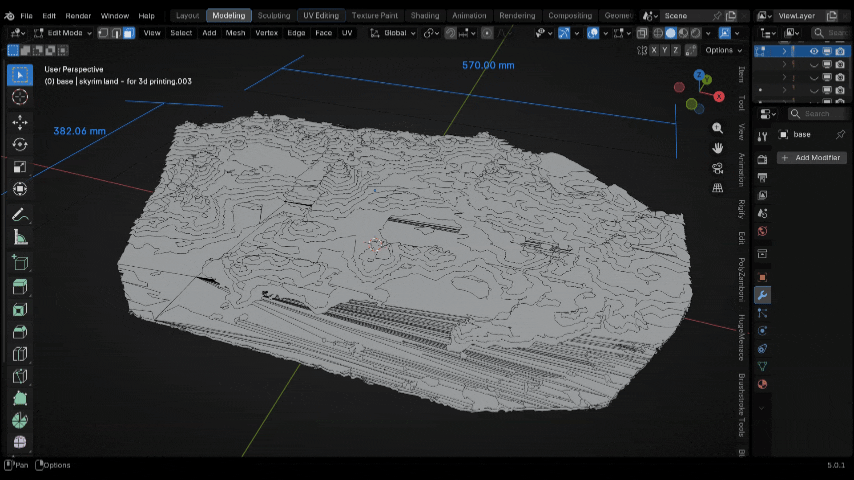
Task: Enable edge select mode
Action: [x=116, y=33]
